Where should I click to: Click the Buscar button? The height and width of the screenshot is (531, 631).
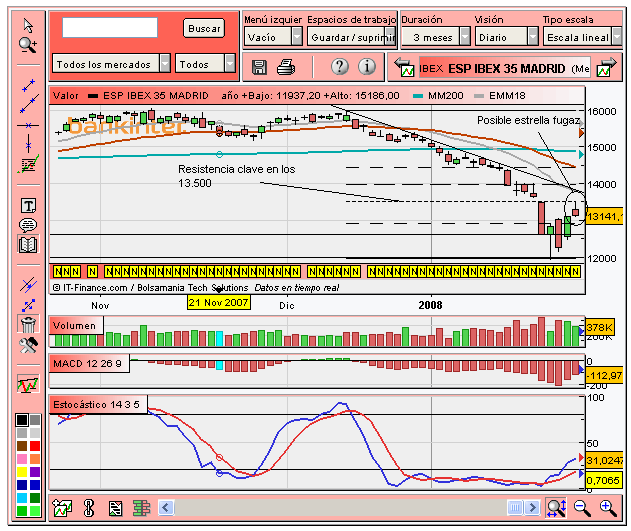[x=204, y=29]
